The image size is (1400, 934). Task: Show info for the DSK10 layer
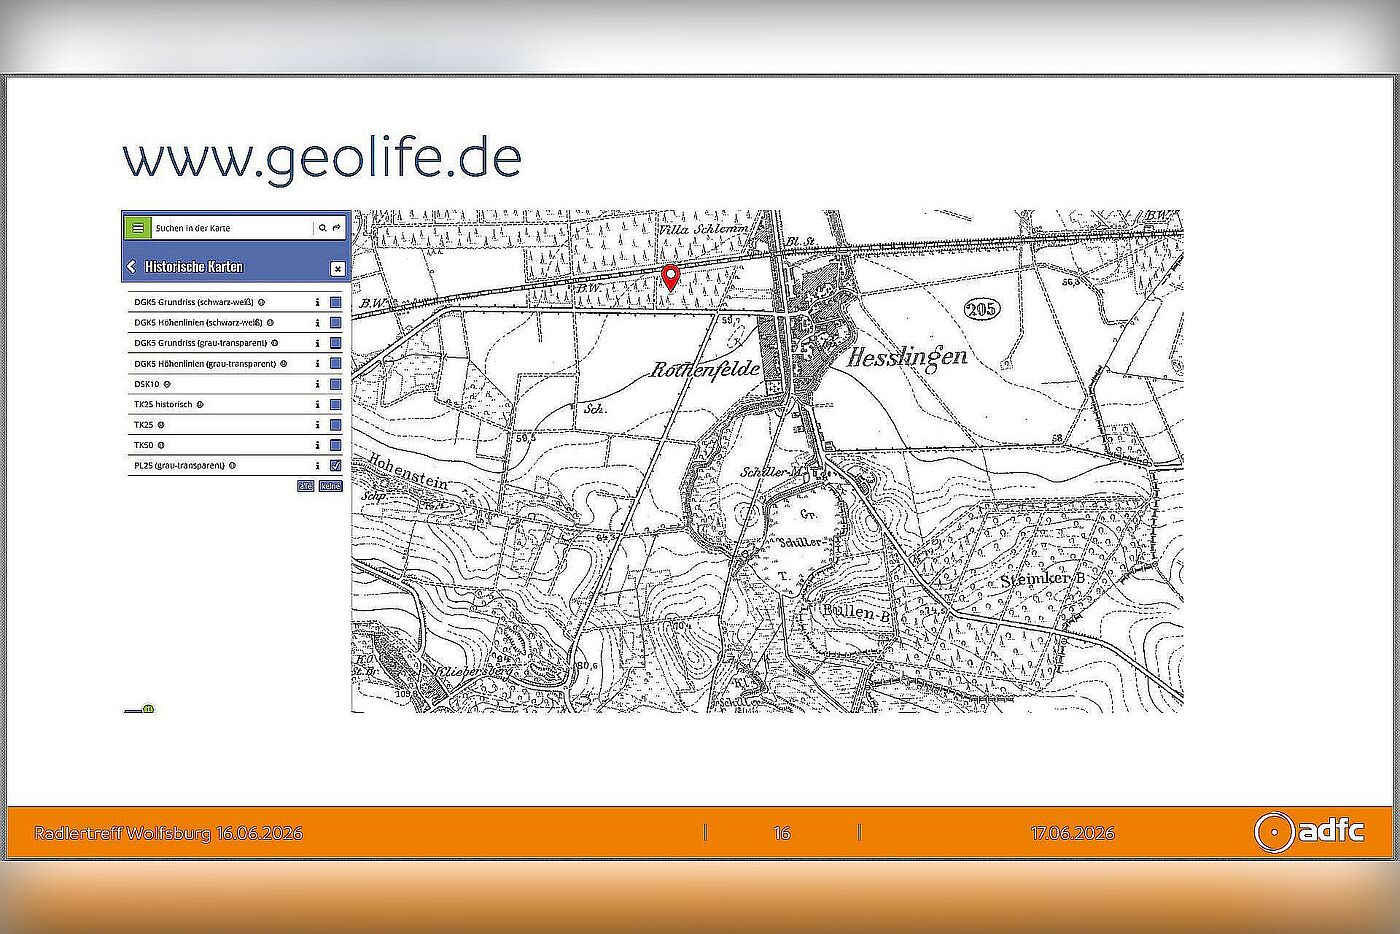317,384
